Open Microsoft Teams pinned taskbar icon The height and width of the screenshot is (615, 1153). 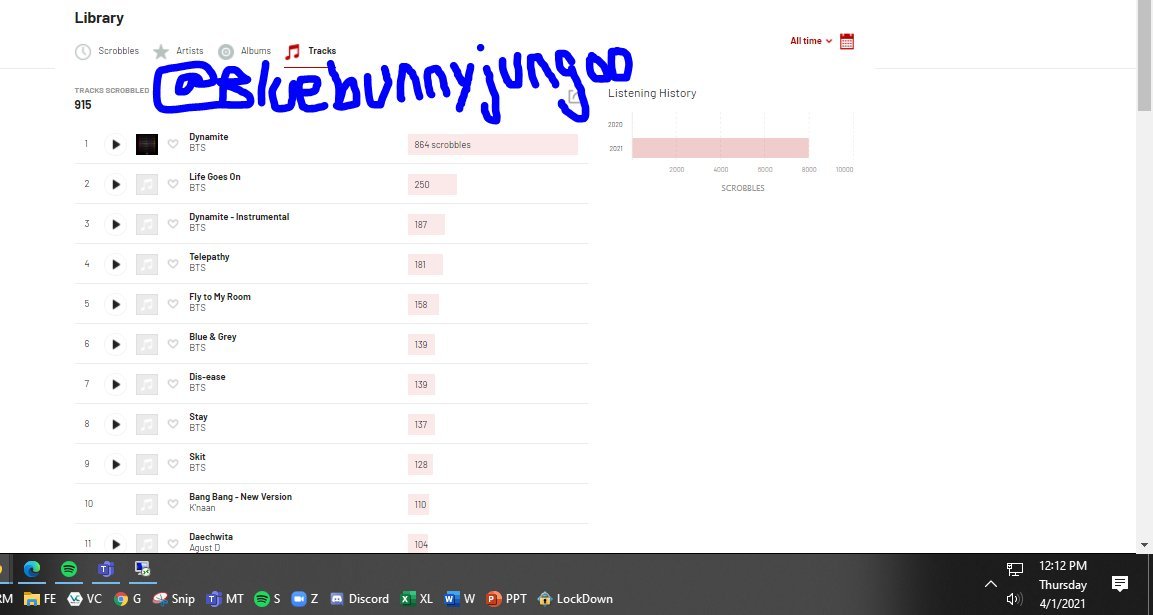106,569
